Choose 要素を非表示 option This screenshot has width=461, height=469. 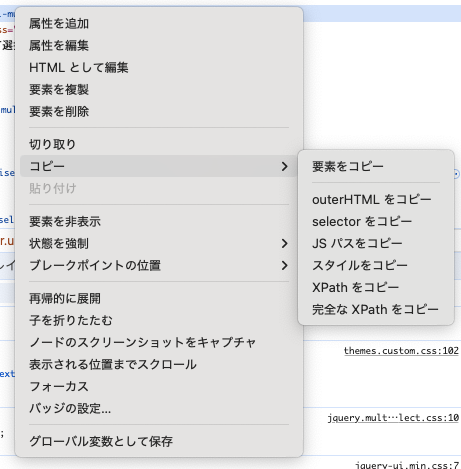tap(159, 222)
